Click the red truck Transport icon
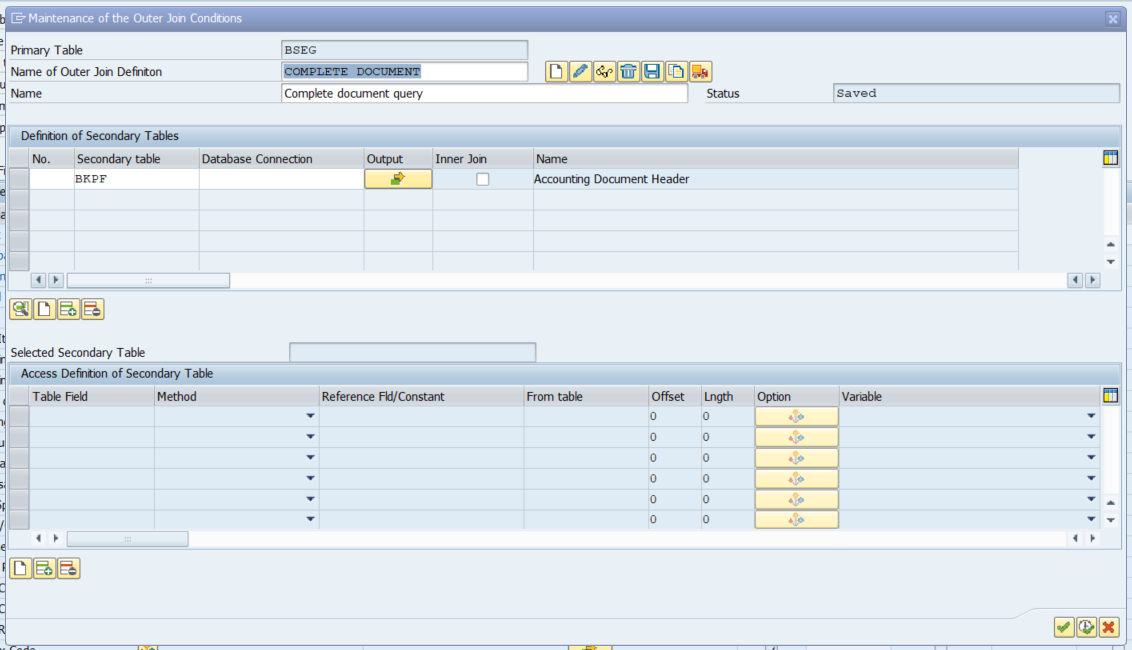The width and height of the screenshot is (1132, 650). pos(700,72)
